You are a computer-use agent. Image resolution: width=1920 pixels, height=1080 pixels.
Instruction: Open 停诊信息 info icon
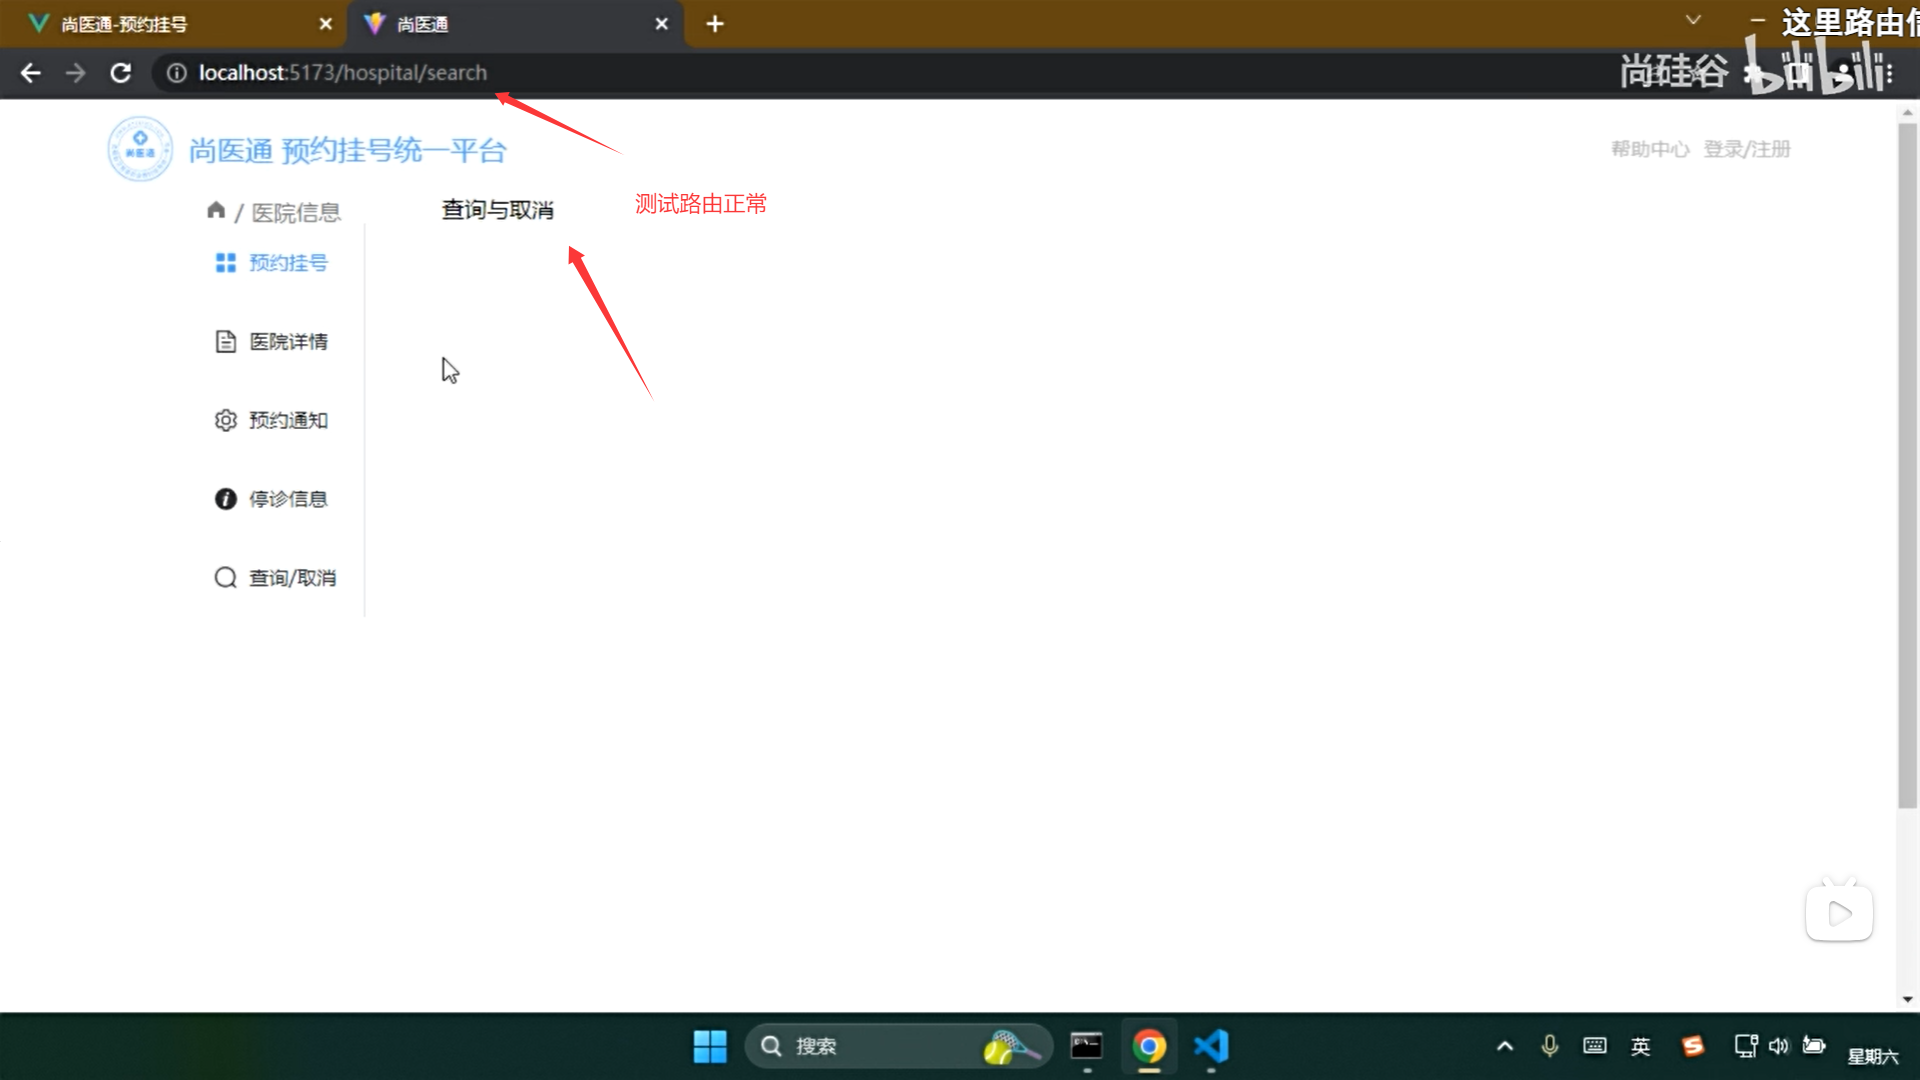coord(225,498)
